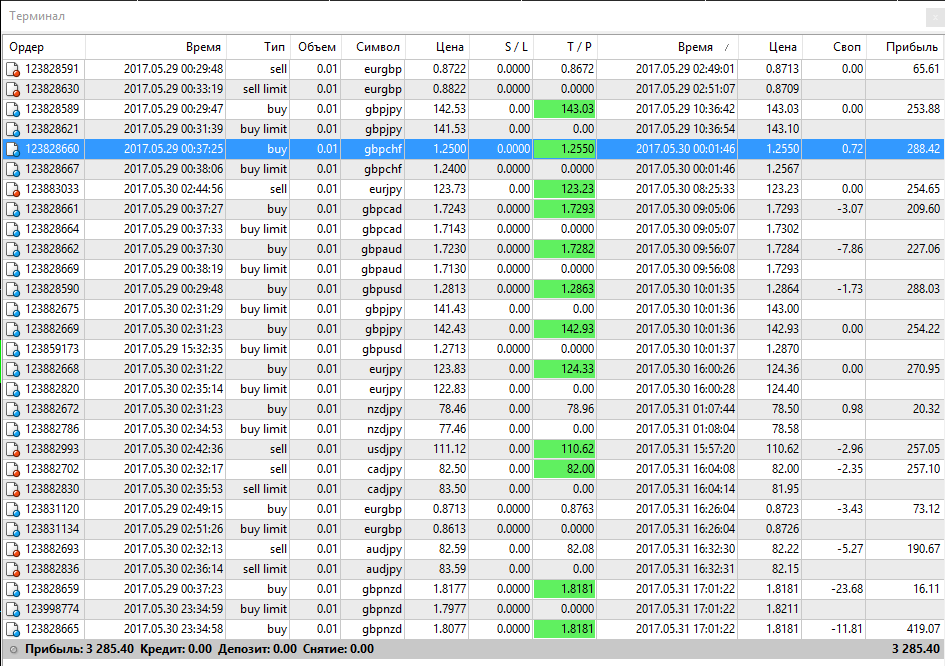Click profit 288.42 in highlighted gbpchf row

(x=923, y=149)
